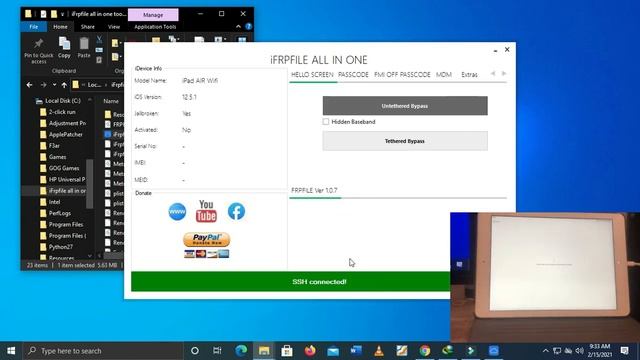The width and height of the screenshot is (640, 360).
Task: Open the Share ribbon tab in Explorer
Action: (x=88, y=27)
